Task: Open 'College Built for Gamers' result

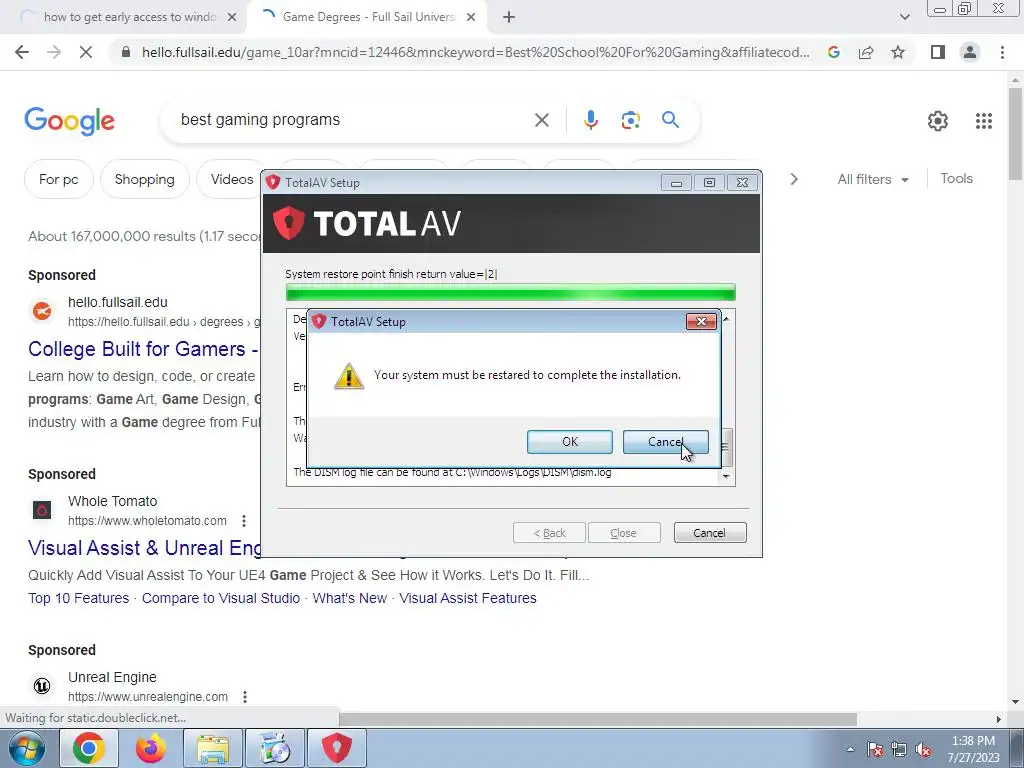Action: coord(143,349)
